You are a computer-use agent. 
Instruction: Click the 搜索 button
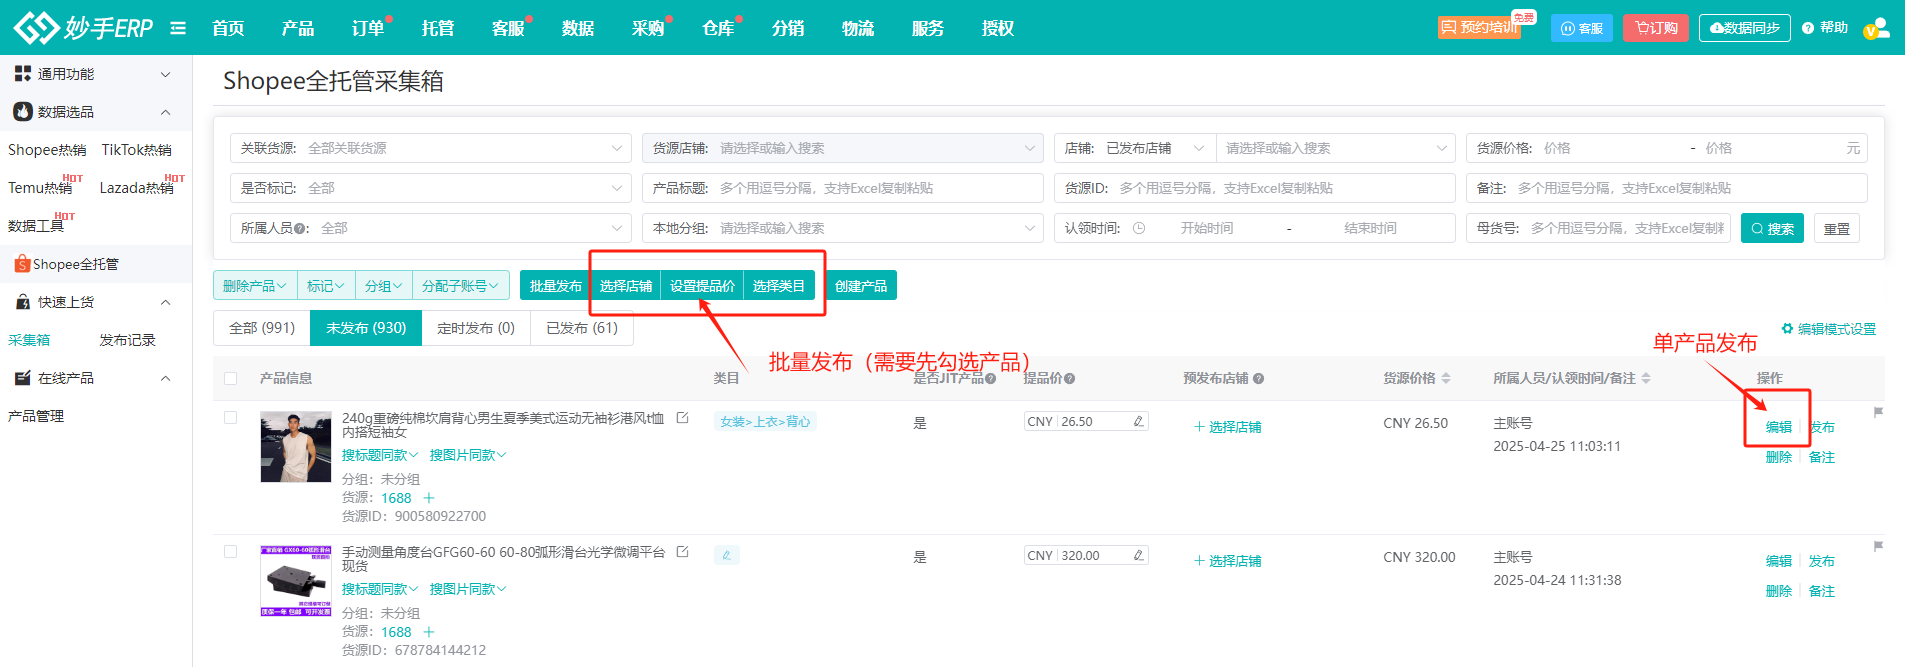click(x=1773, y=229)
